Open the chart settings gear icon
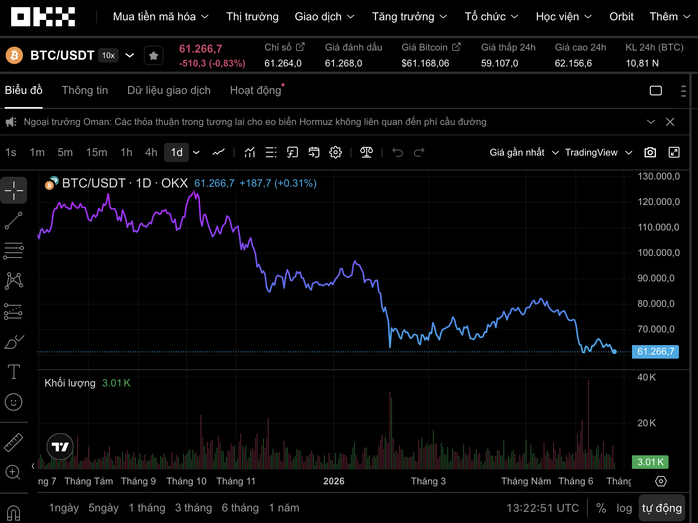The height and width of the screenshot is (523, 698). (x=335, y=153)
